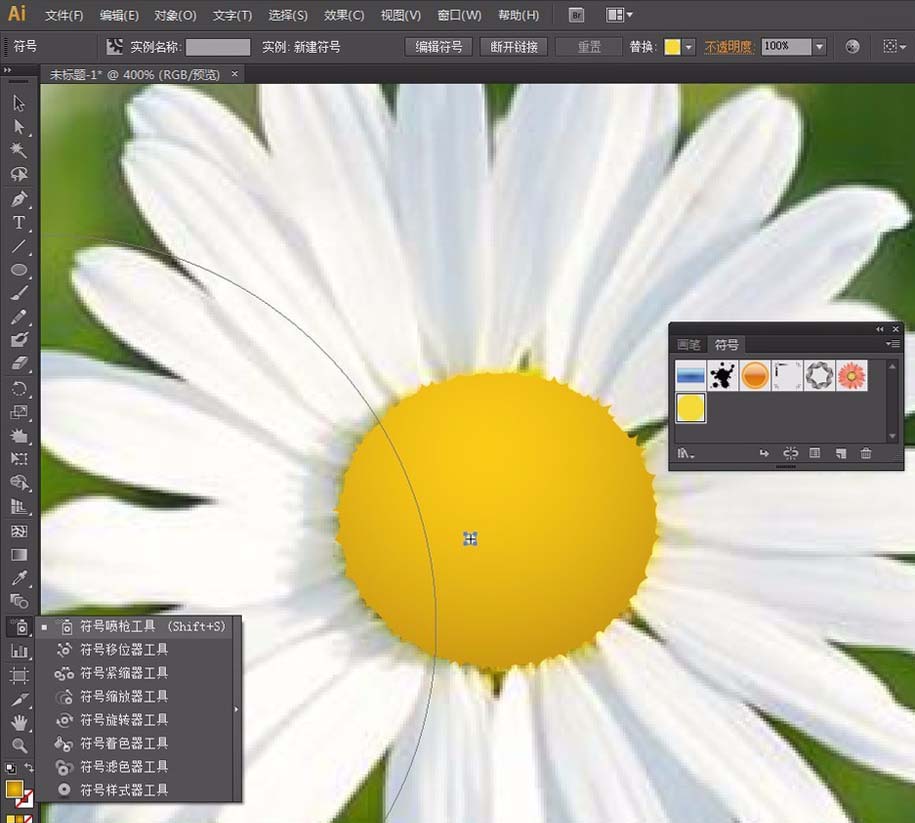This screenshot has width=915, height=823.
Task: Choose 符号移位器工具 from the flyout
Action: tap(134, 650)
